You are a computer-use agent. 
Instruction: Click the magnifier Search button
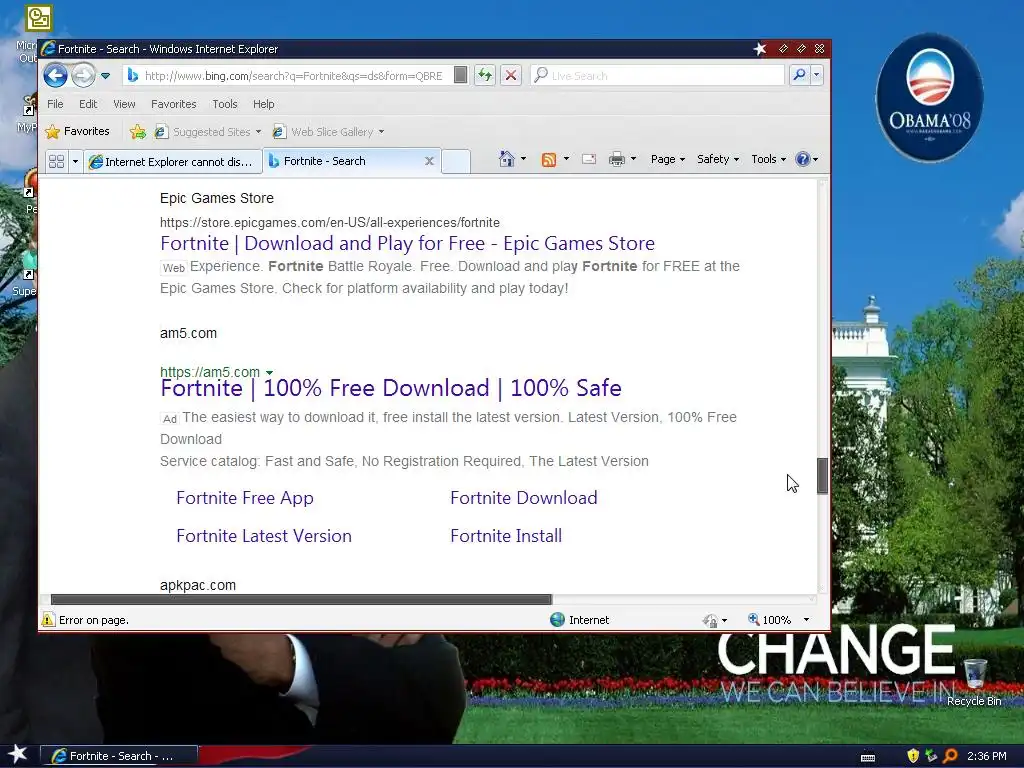(x=799, y=75)
